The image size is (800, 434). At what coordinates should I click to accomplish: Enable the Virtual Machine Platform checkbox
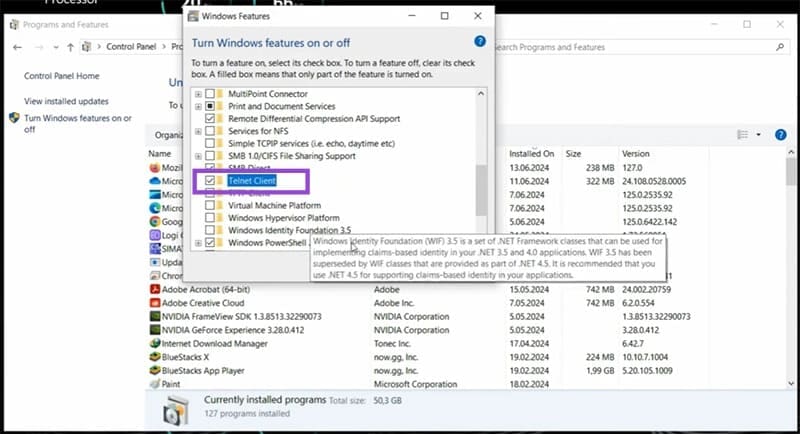(209, 205)
